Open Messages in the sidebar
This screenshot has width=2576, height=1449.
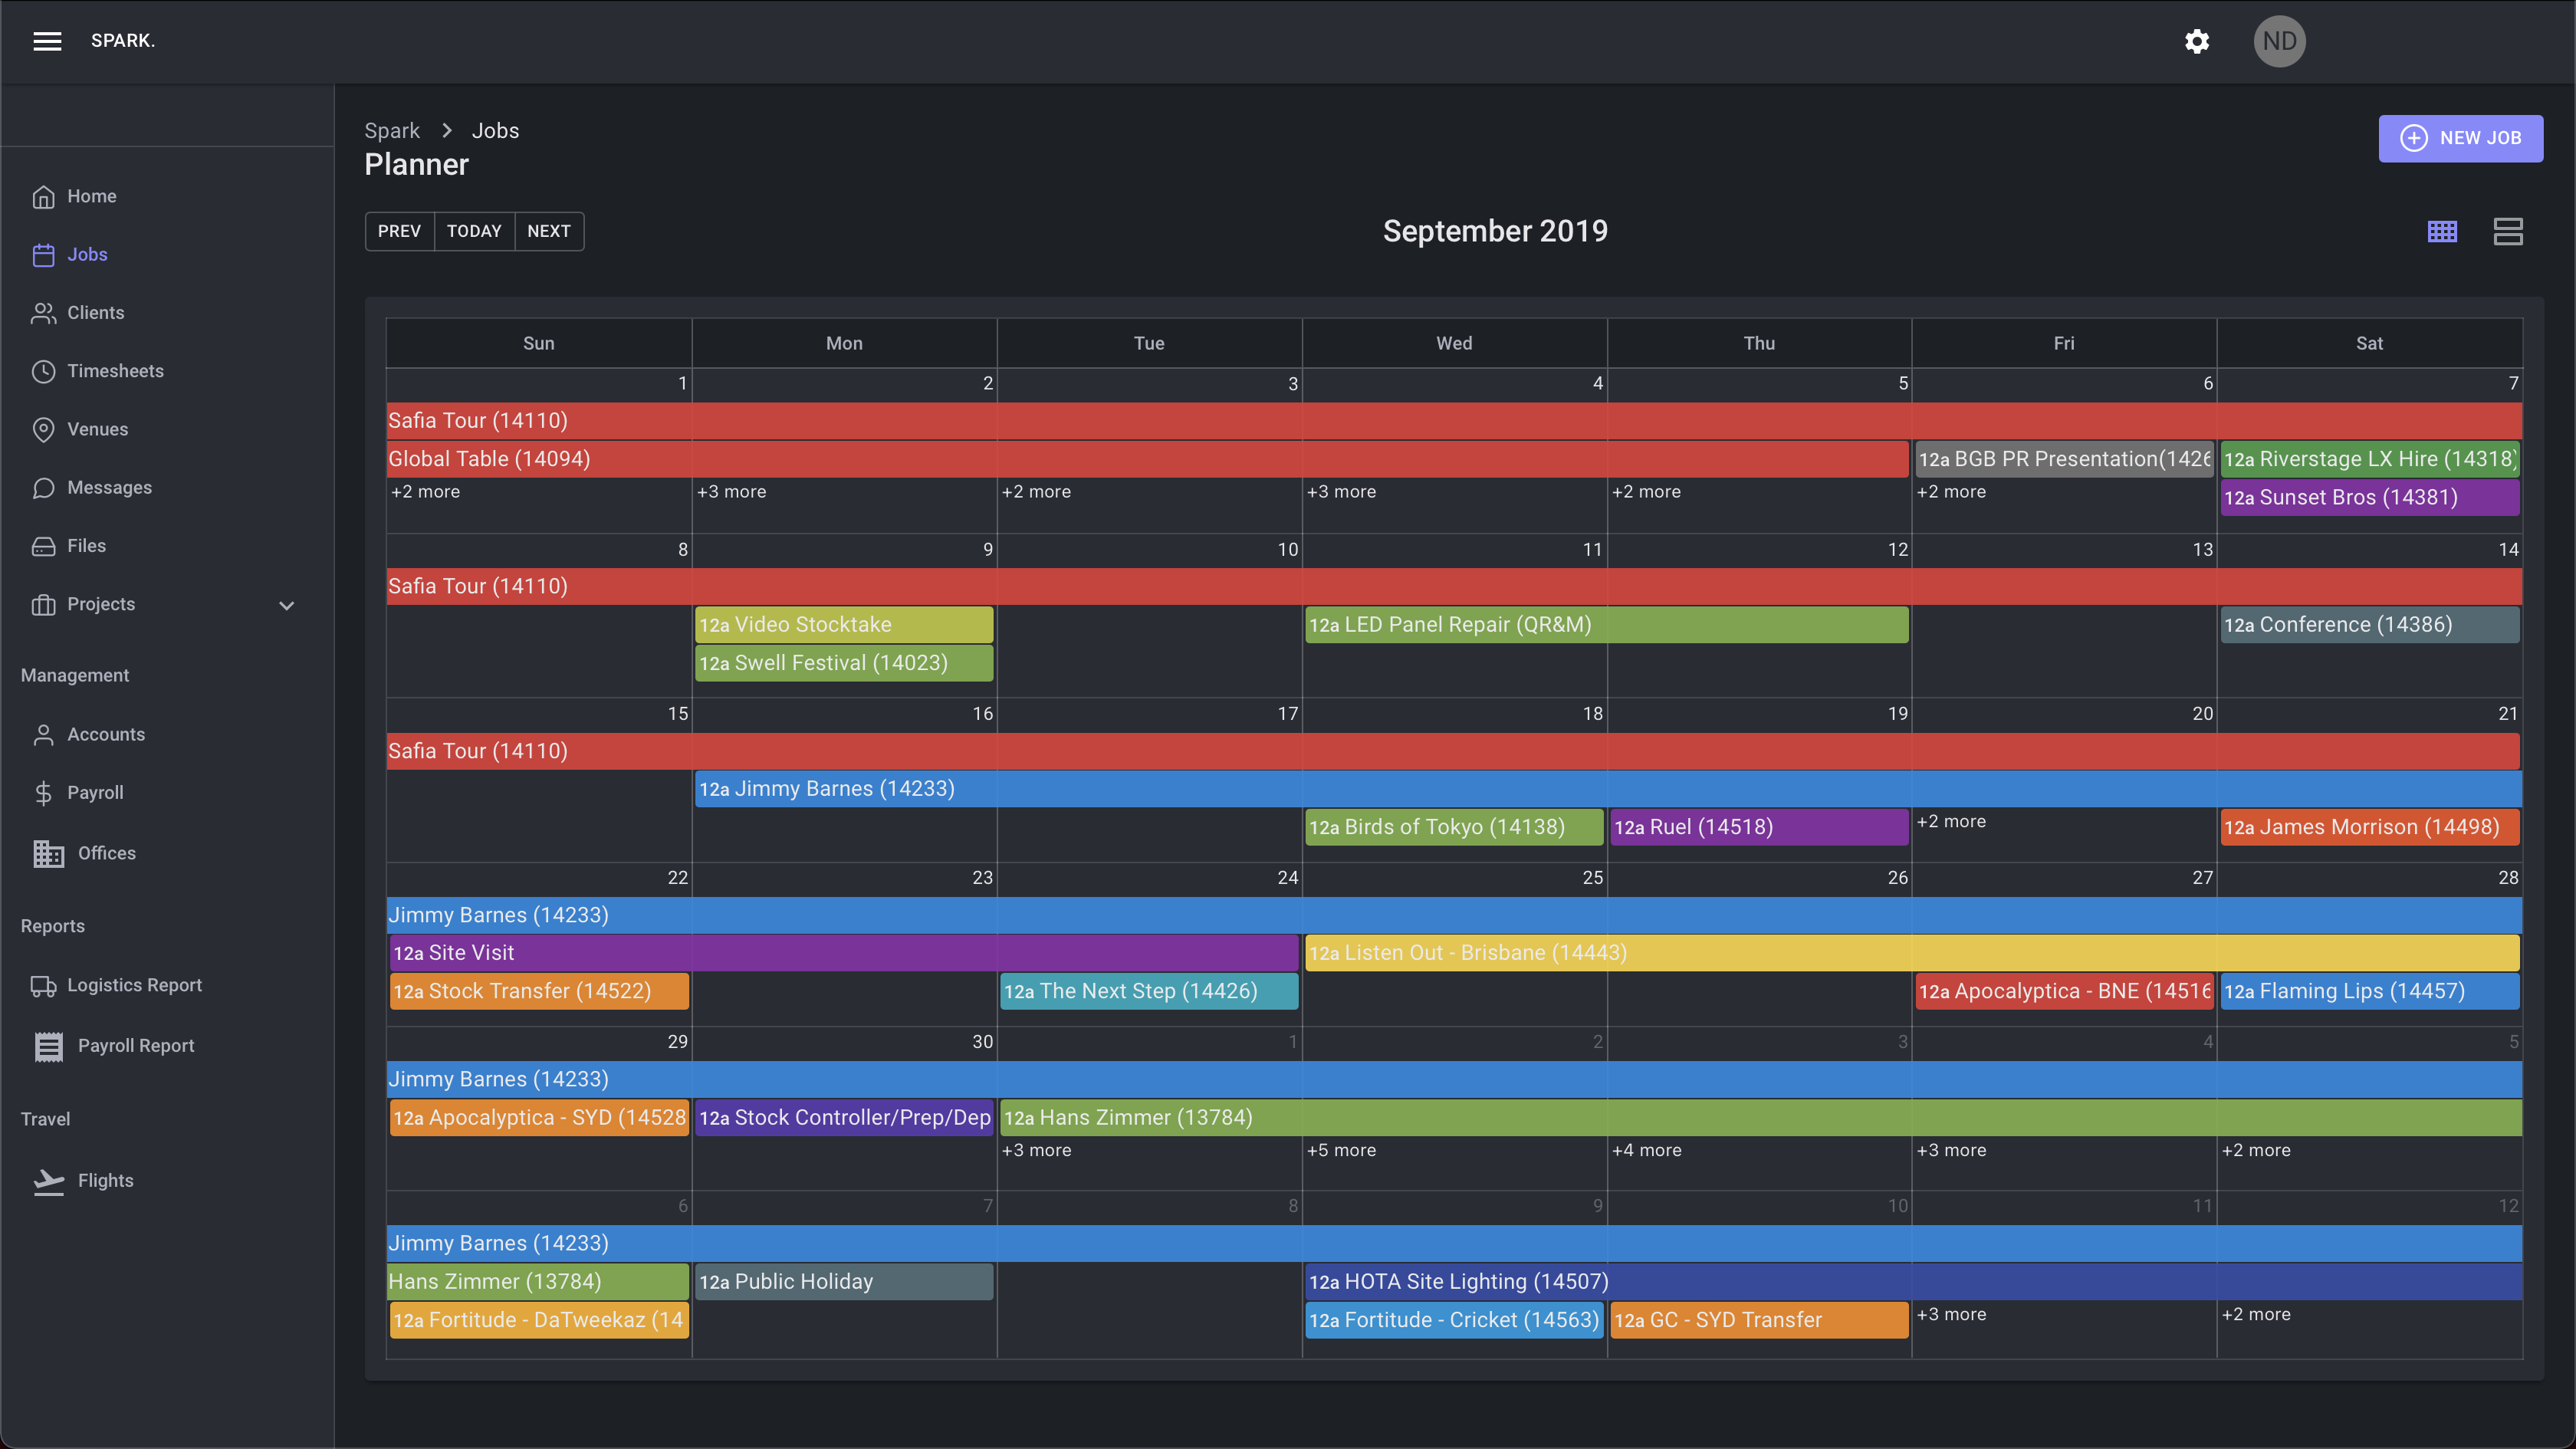tap(109, 488)
